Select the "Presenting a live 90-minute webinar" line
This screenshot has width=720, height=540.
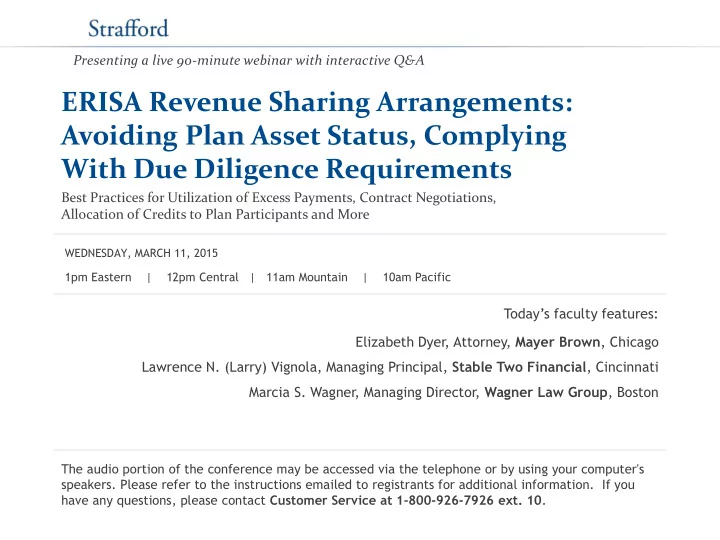click(248, 61)
